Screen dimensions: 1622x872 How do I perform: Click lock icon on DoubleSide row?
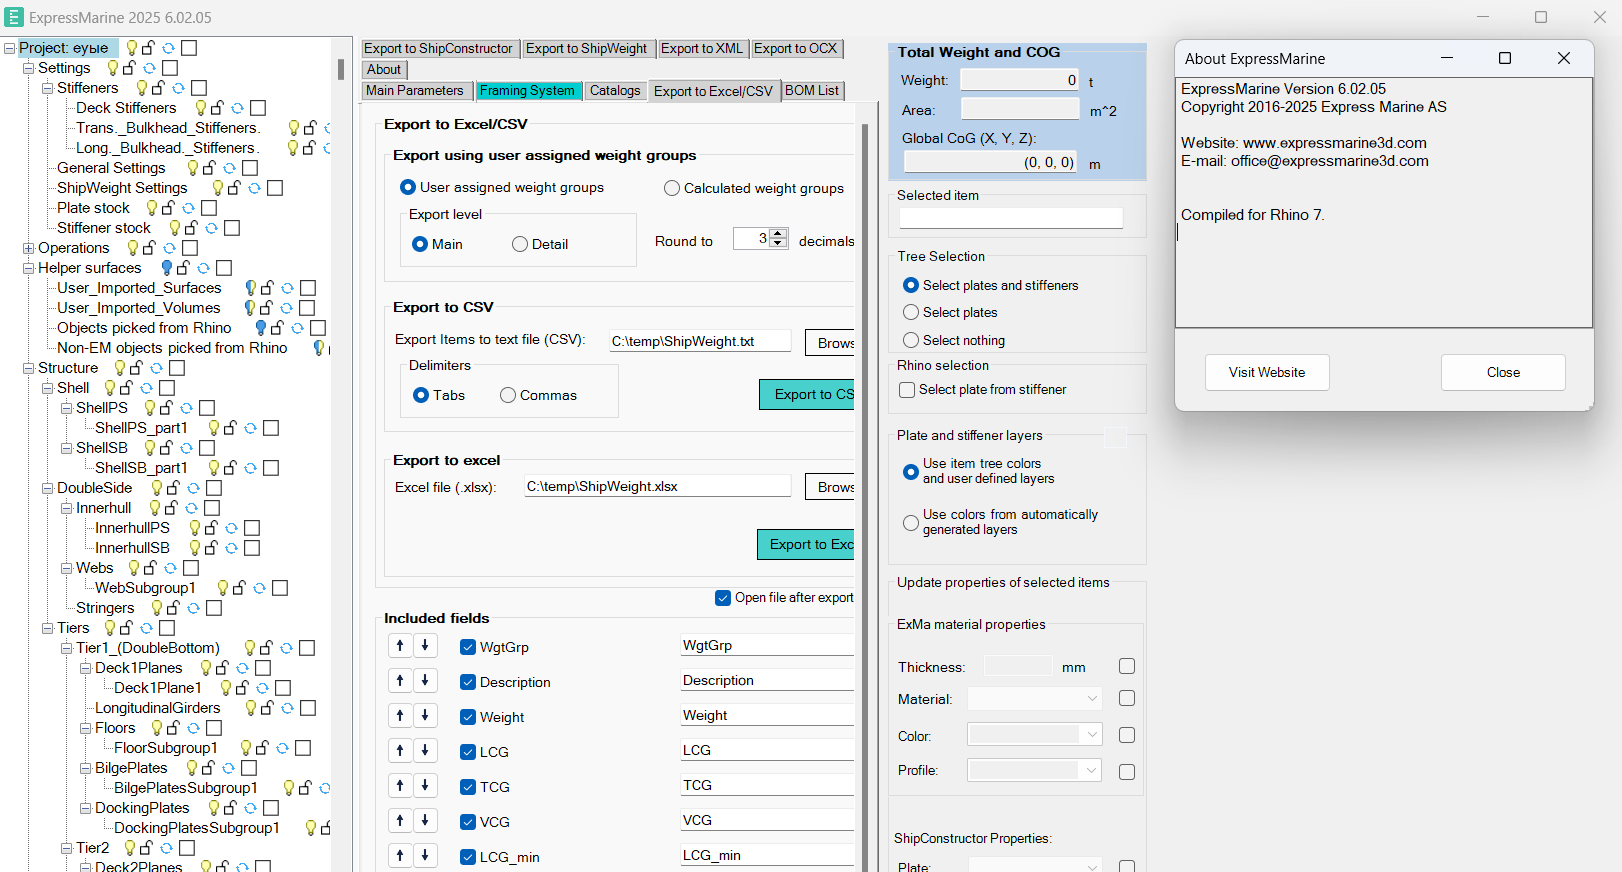[x=173, y=488]
